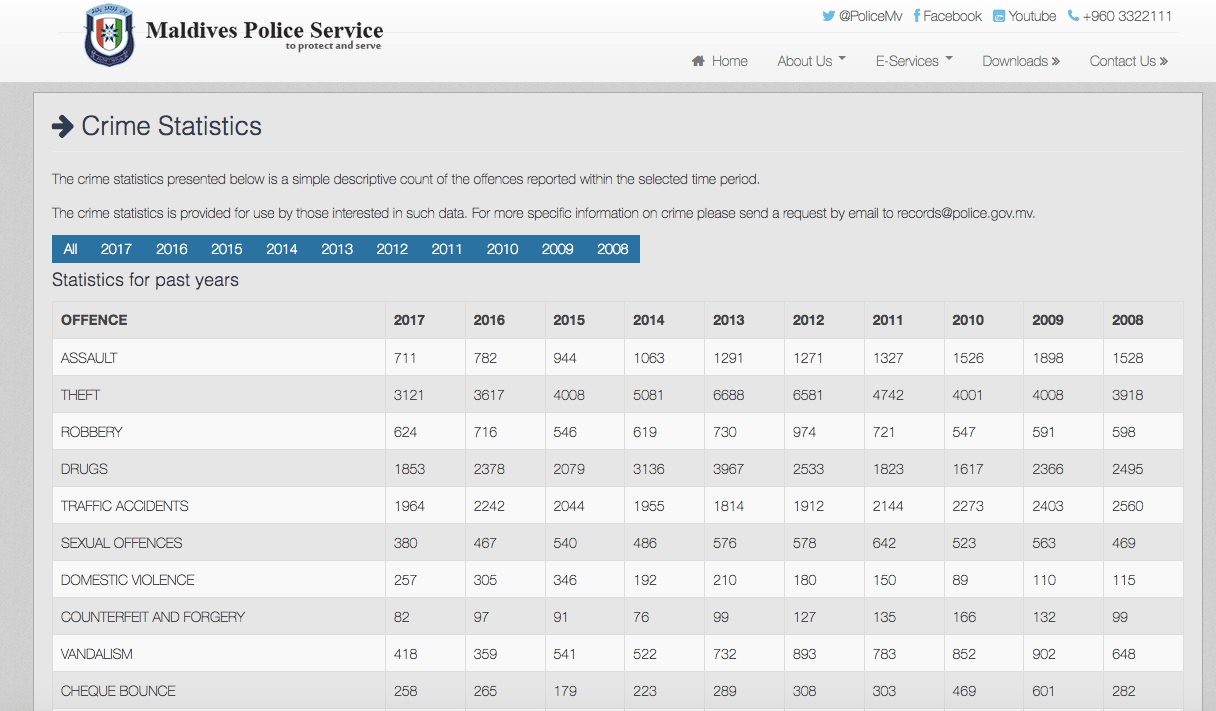Viewport: 1216px width, 711px height.
Task: Show statistics for the 2008 tab
Action: pos(612,249)
